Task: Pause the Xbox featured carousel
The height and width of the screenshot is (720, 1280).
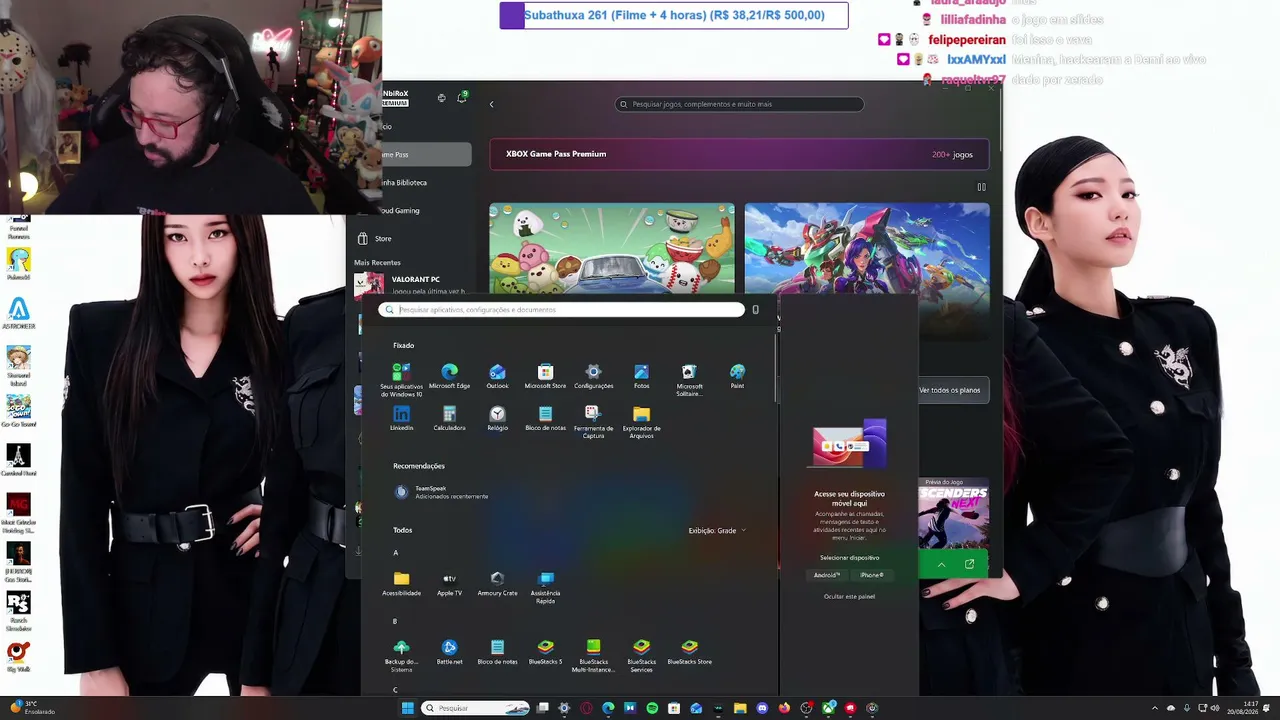Action: (x=981, y=187)
